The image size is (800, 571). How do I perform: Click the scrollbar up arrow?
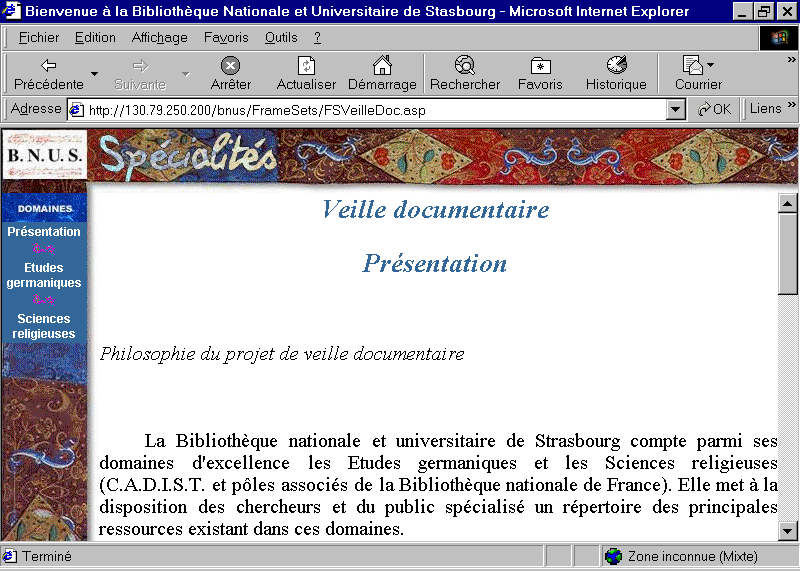pyautogui.click(x=787, y=203)
